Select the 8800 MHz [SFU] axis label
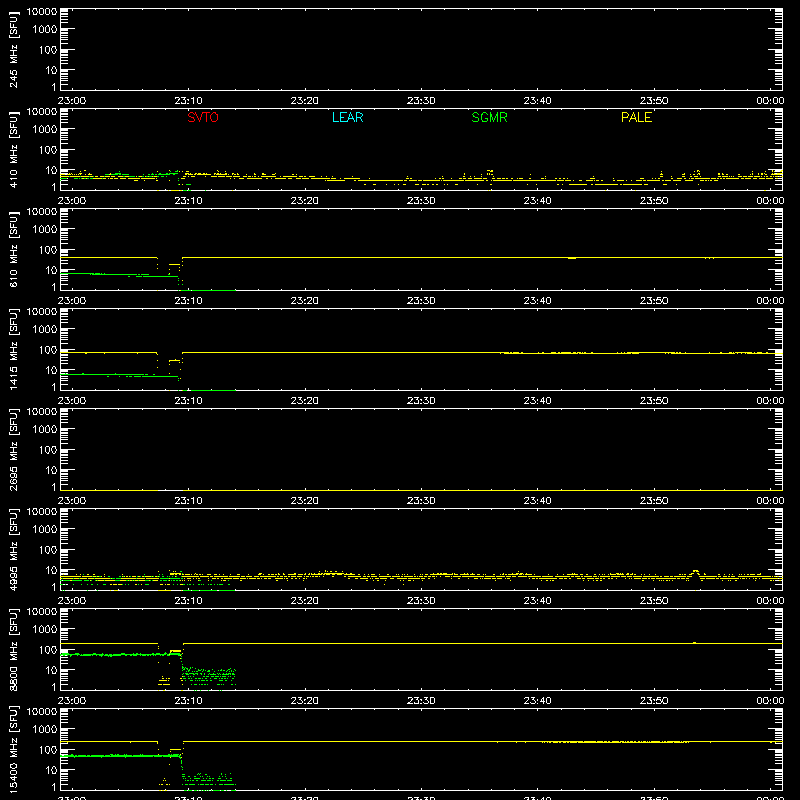Screen dimensions: 800x800 tap(13, 649)
